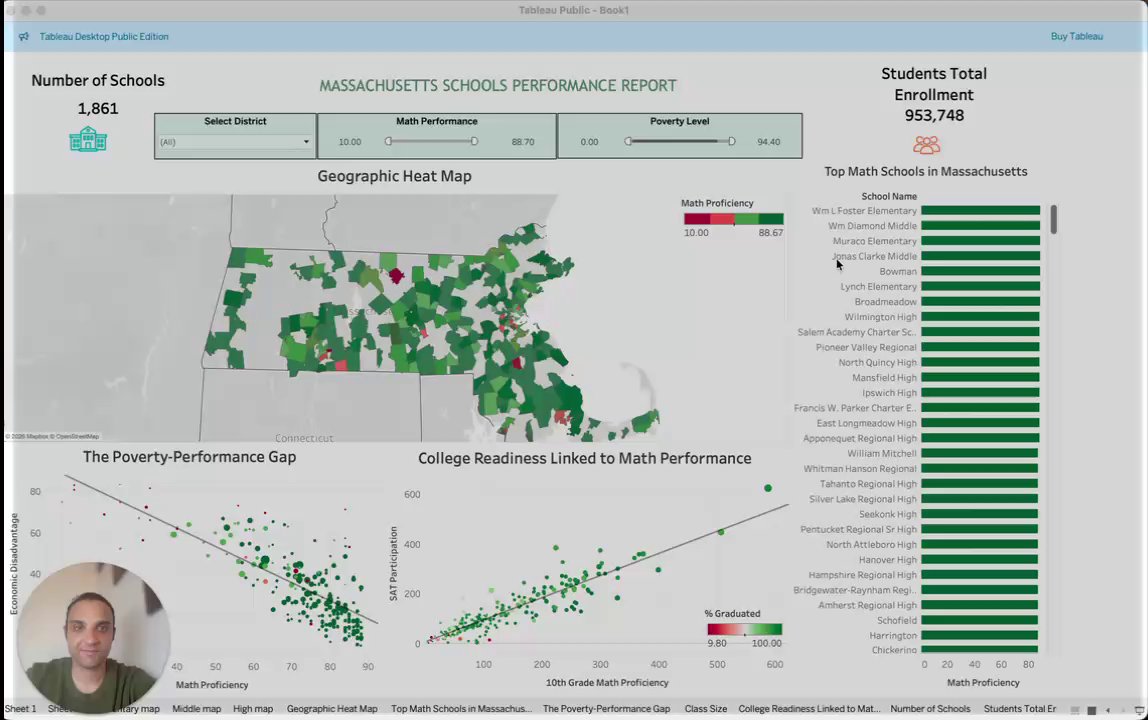The height and width of the screenshot is (720, 1148).
Task: Click the presentation mode icon at bottom right
Action: click(x=1139, y=710)
